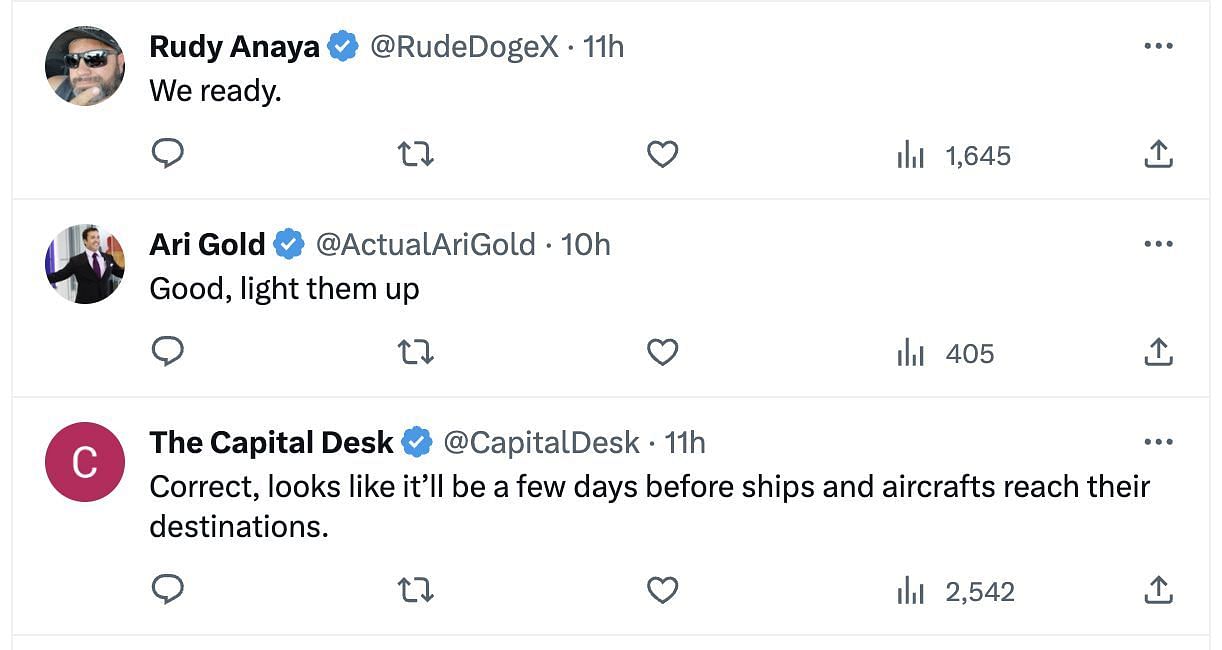
Task: Open Rudy Anaya's profile name link
Action: click(x=234, y=46)
